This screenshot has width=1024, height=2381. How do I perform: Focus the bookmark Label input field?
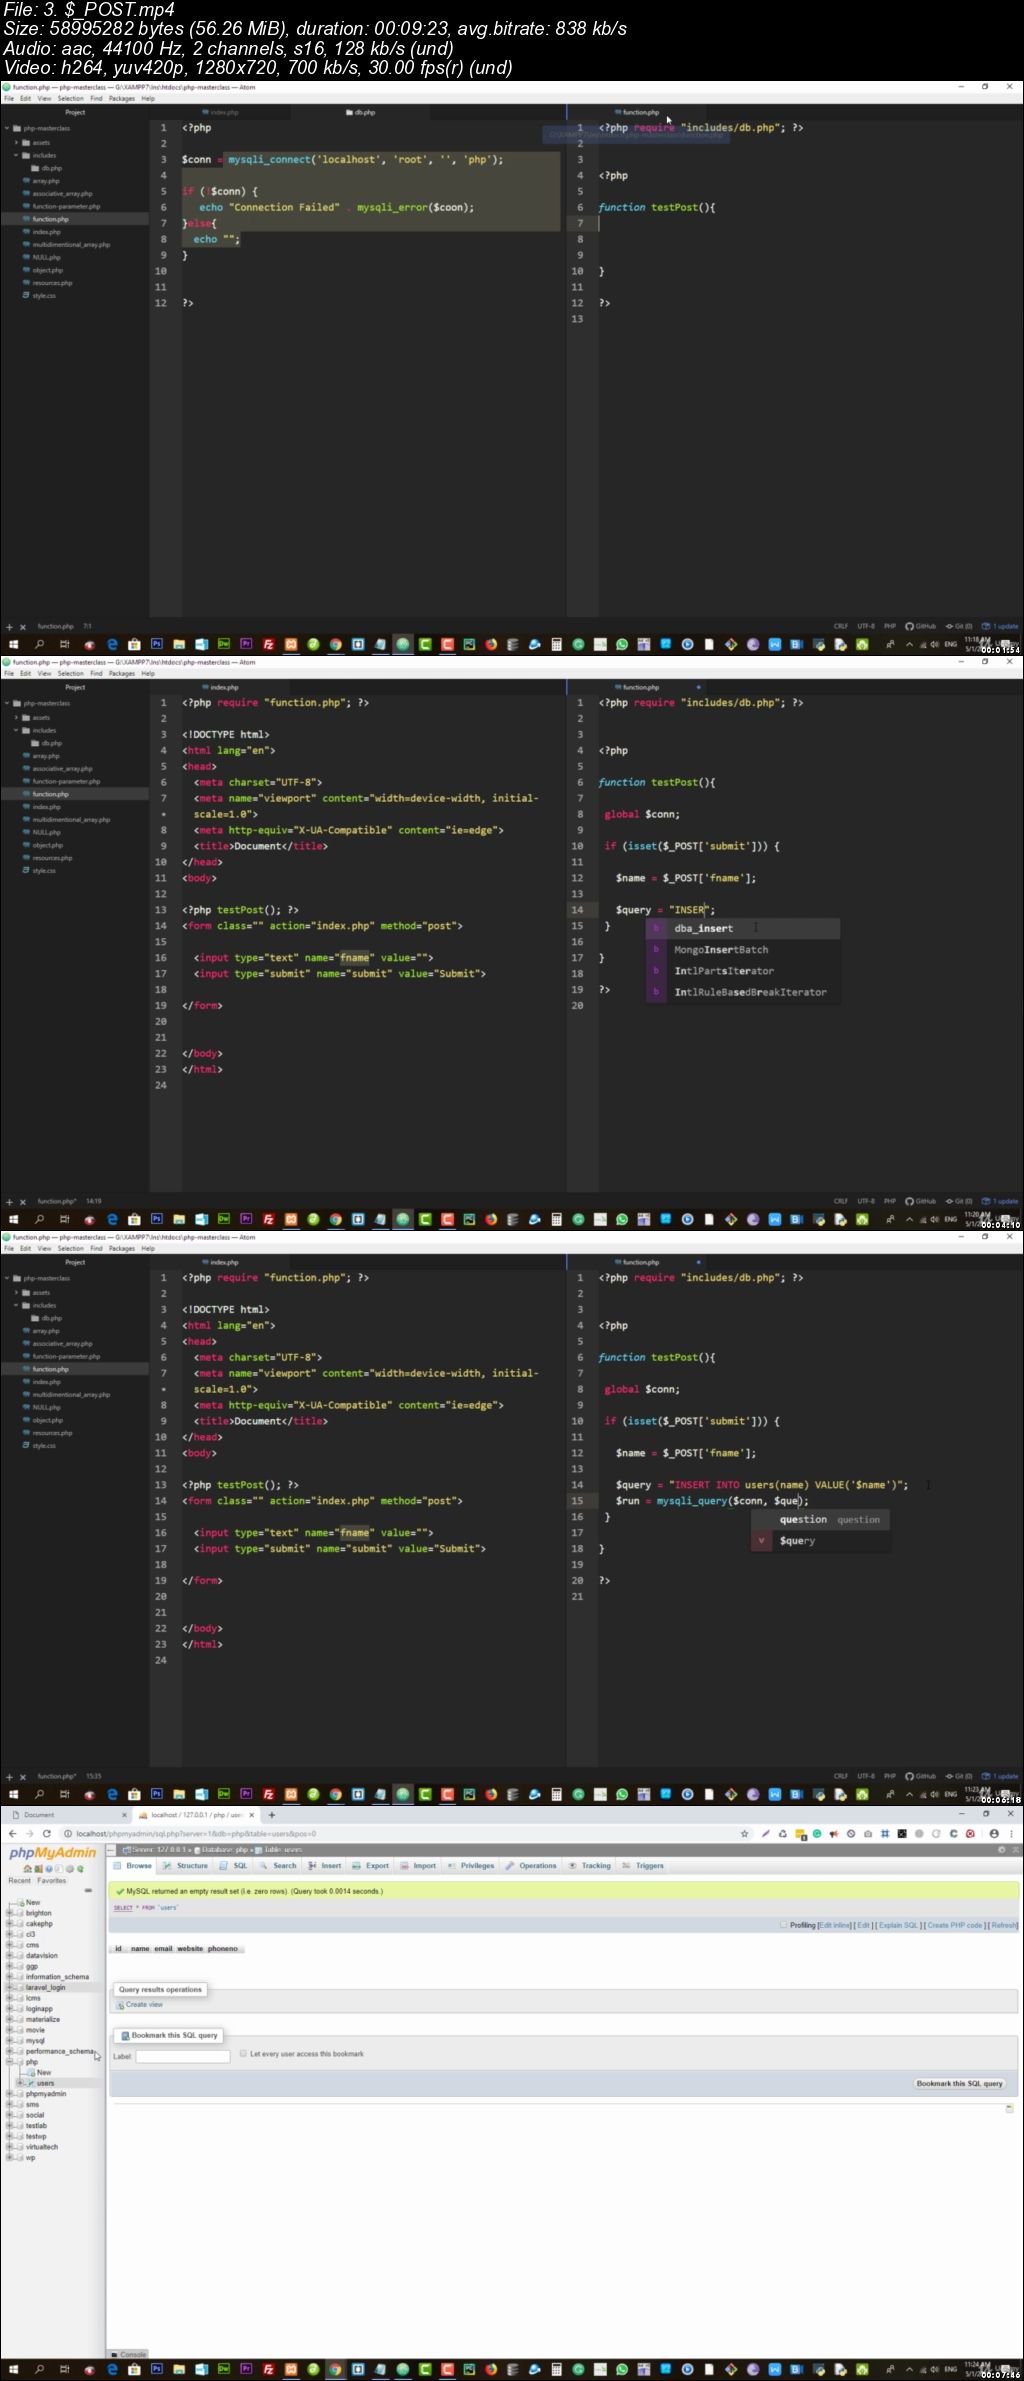point(183,2056)
